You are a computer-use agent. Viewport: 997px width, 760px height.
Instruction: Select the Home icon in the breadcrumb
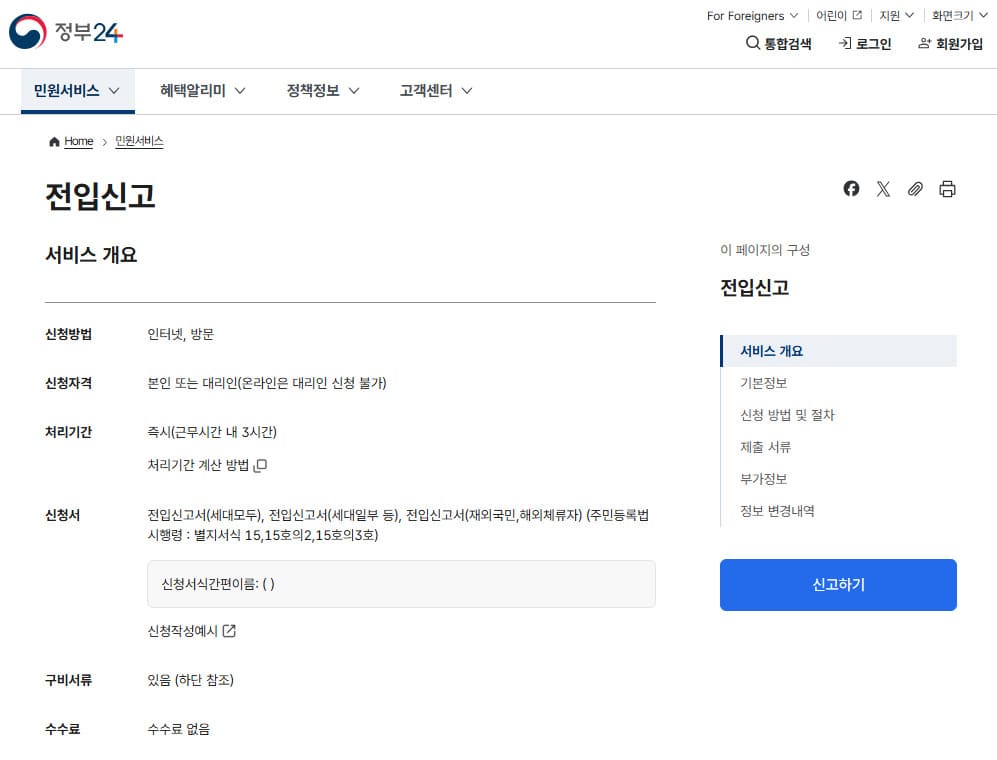tap(53, 141)
